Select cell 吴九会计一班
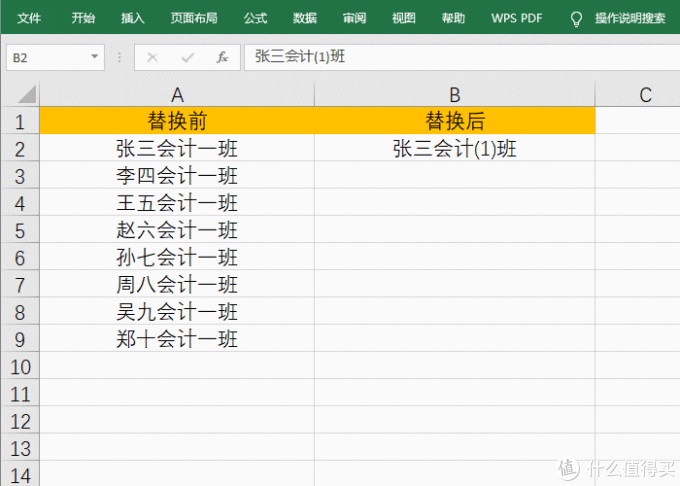The width and height of the screenshot is (680, 486). coord(177,312)
